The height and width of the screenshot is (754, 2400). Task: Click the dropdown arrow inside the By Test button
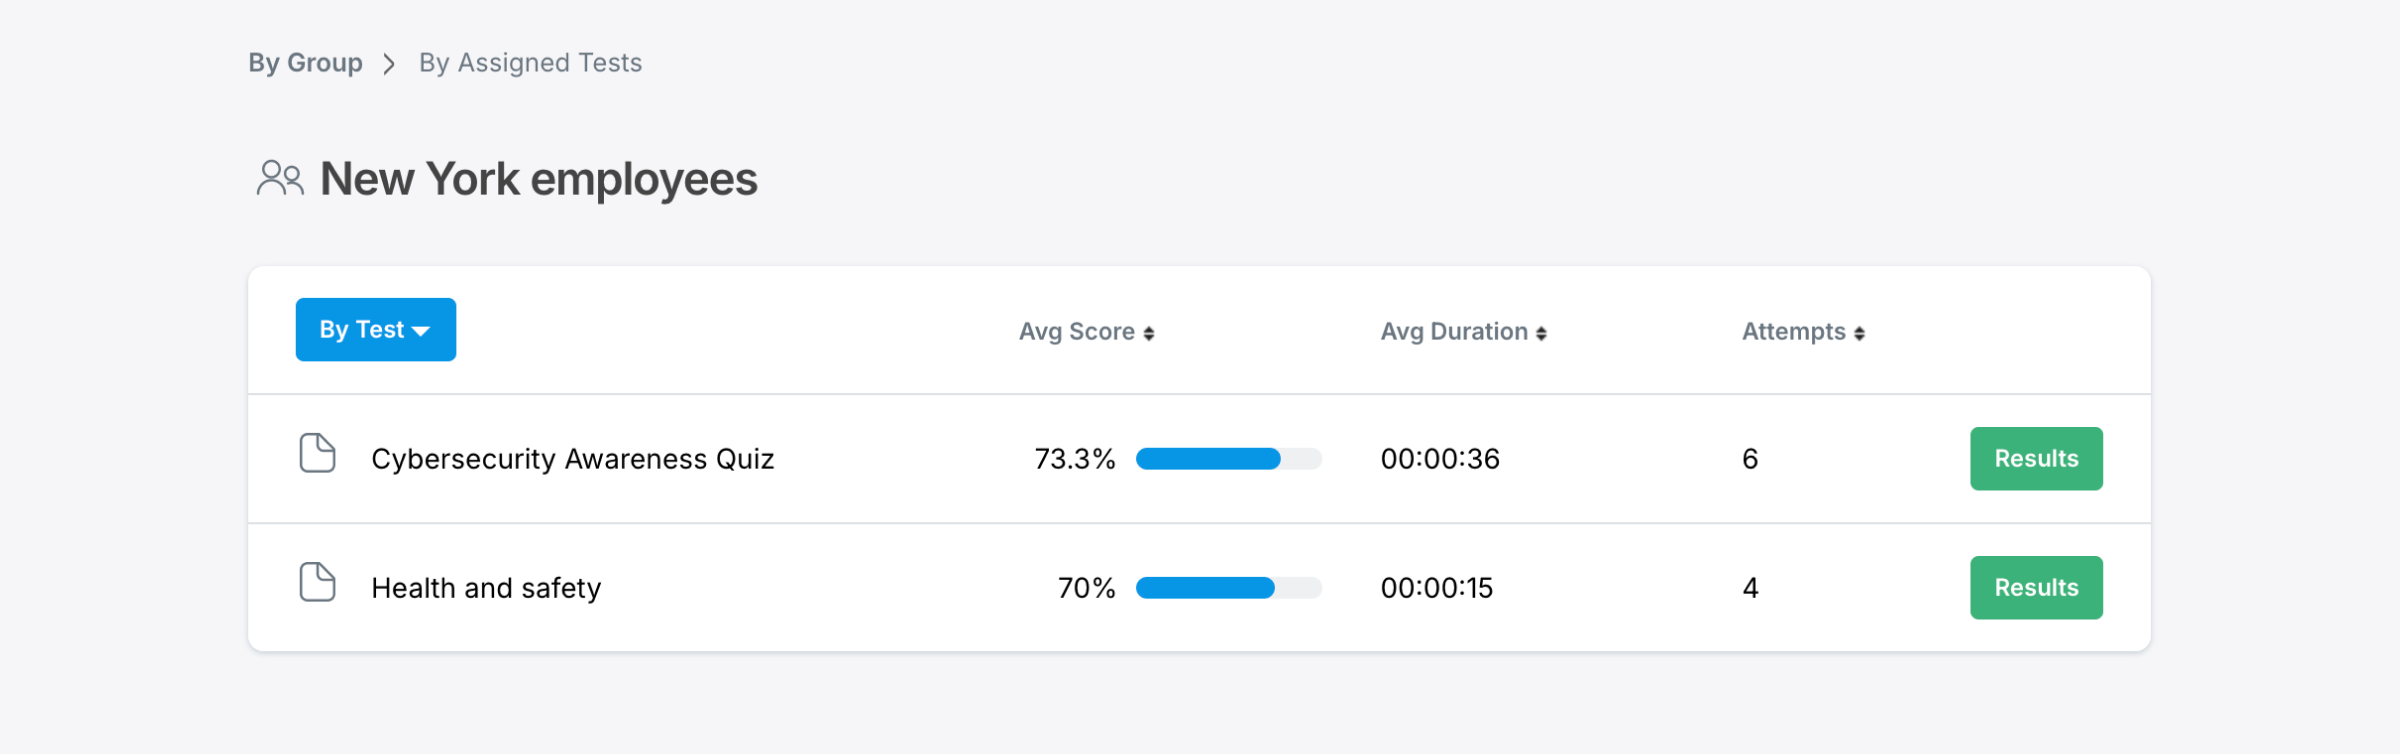coord(424,329)
